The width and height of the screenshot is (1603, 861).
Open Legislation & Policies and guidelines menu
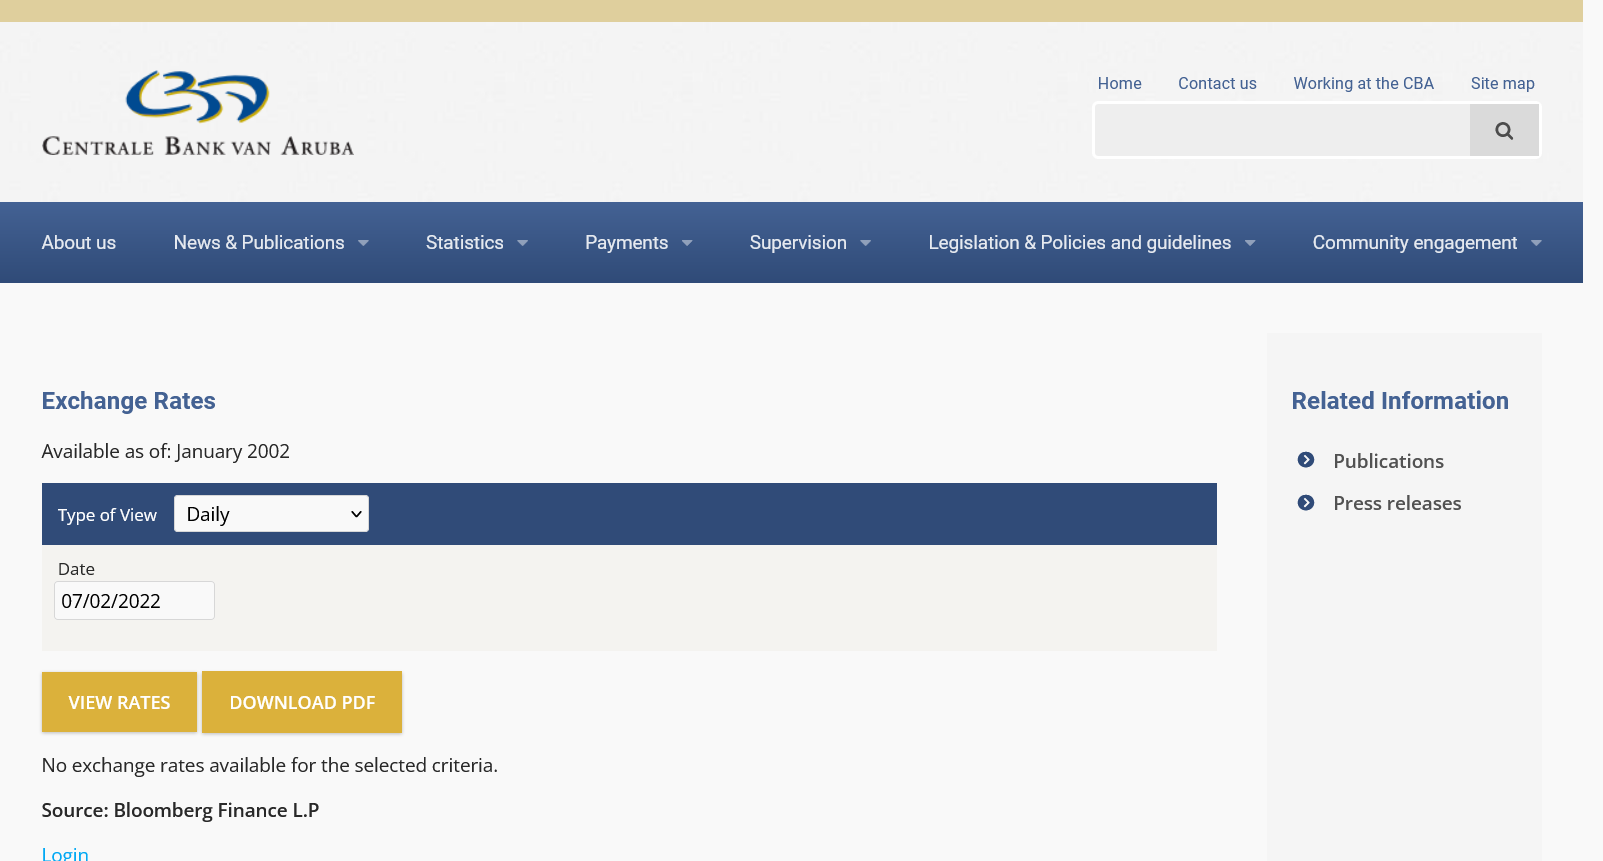tap(1079, 243)
